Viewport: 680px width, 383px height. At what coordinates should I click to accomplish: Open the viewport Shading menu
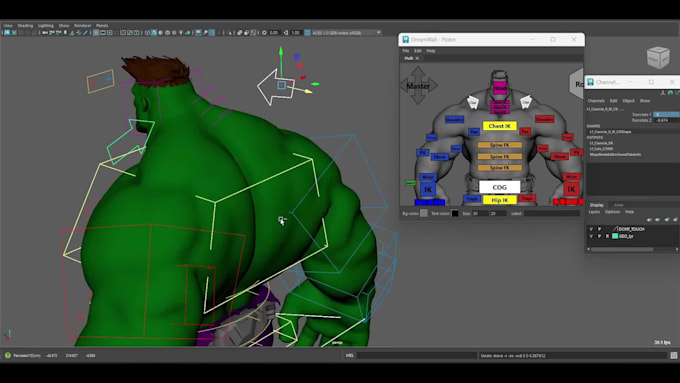(25, 26)
